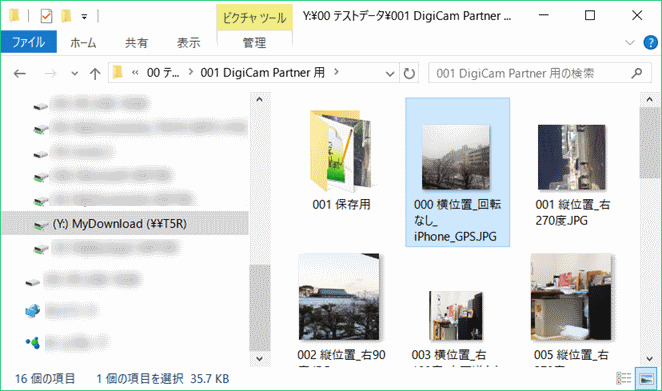
Task: Select the 001 縦位置_右270度.JPG thumbnail
Action: (572, 157)
